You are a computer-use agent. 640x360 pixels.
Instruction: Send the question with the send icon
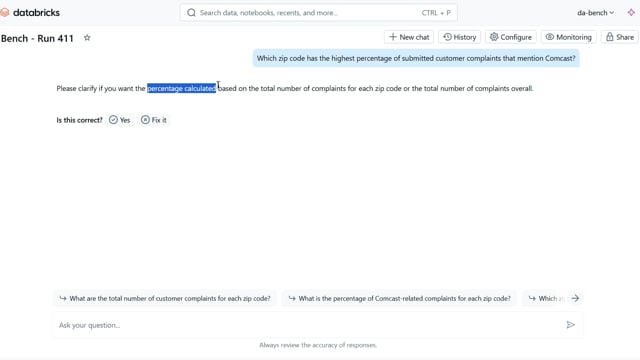(x=571, y=325)
